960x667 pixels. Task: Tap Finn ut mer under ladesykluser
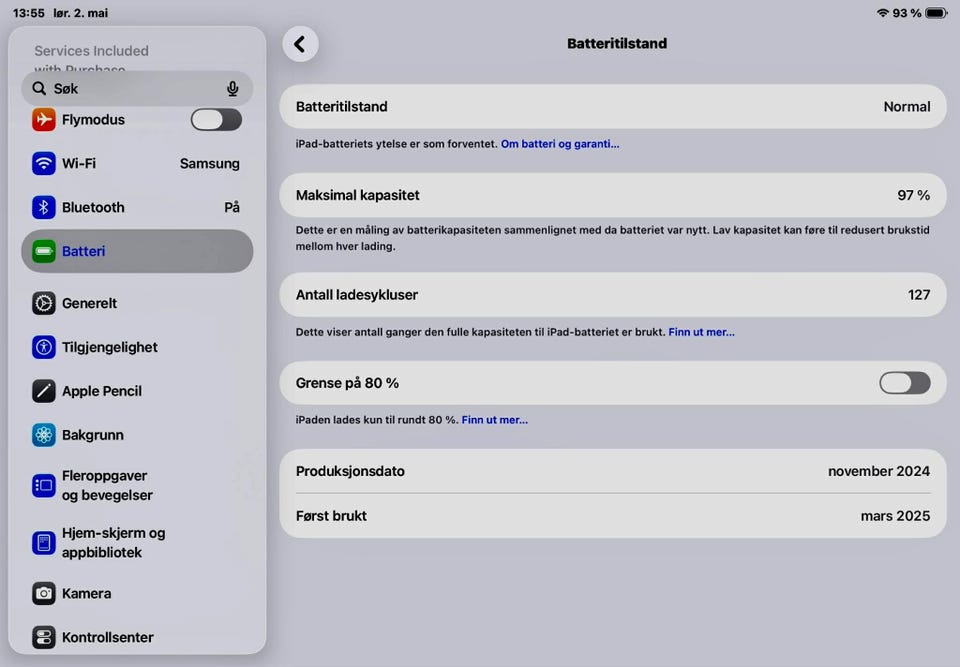click(x=702, y=332)
